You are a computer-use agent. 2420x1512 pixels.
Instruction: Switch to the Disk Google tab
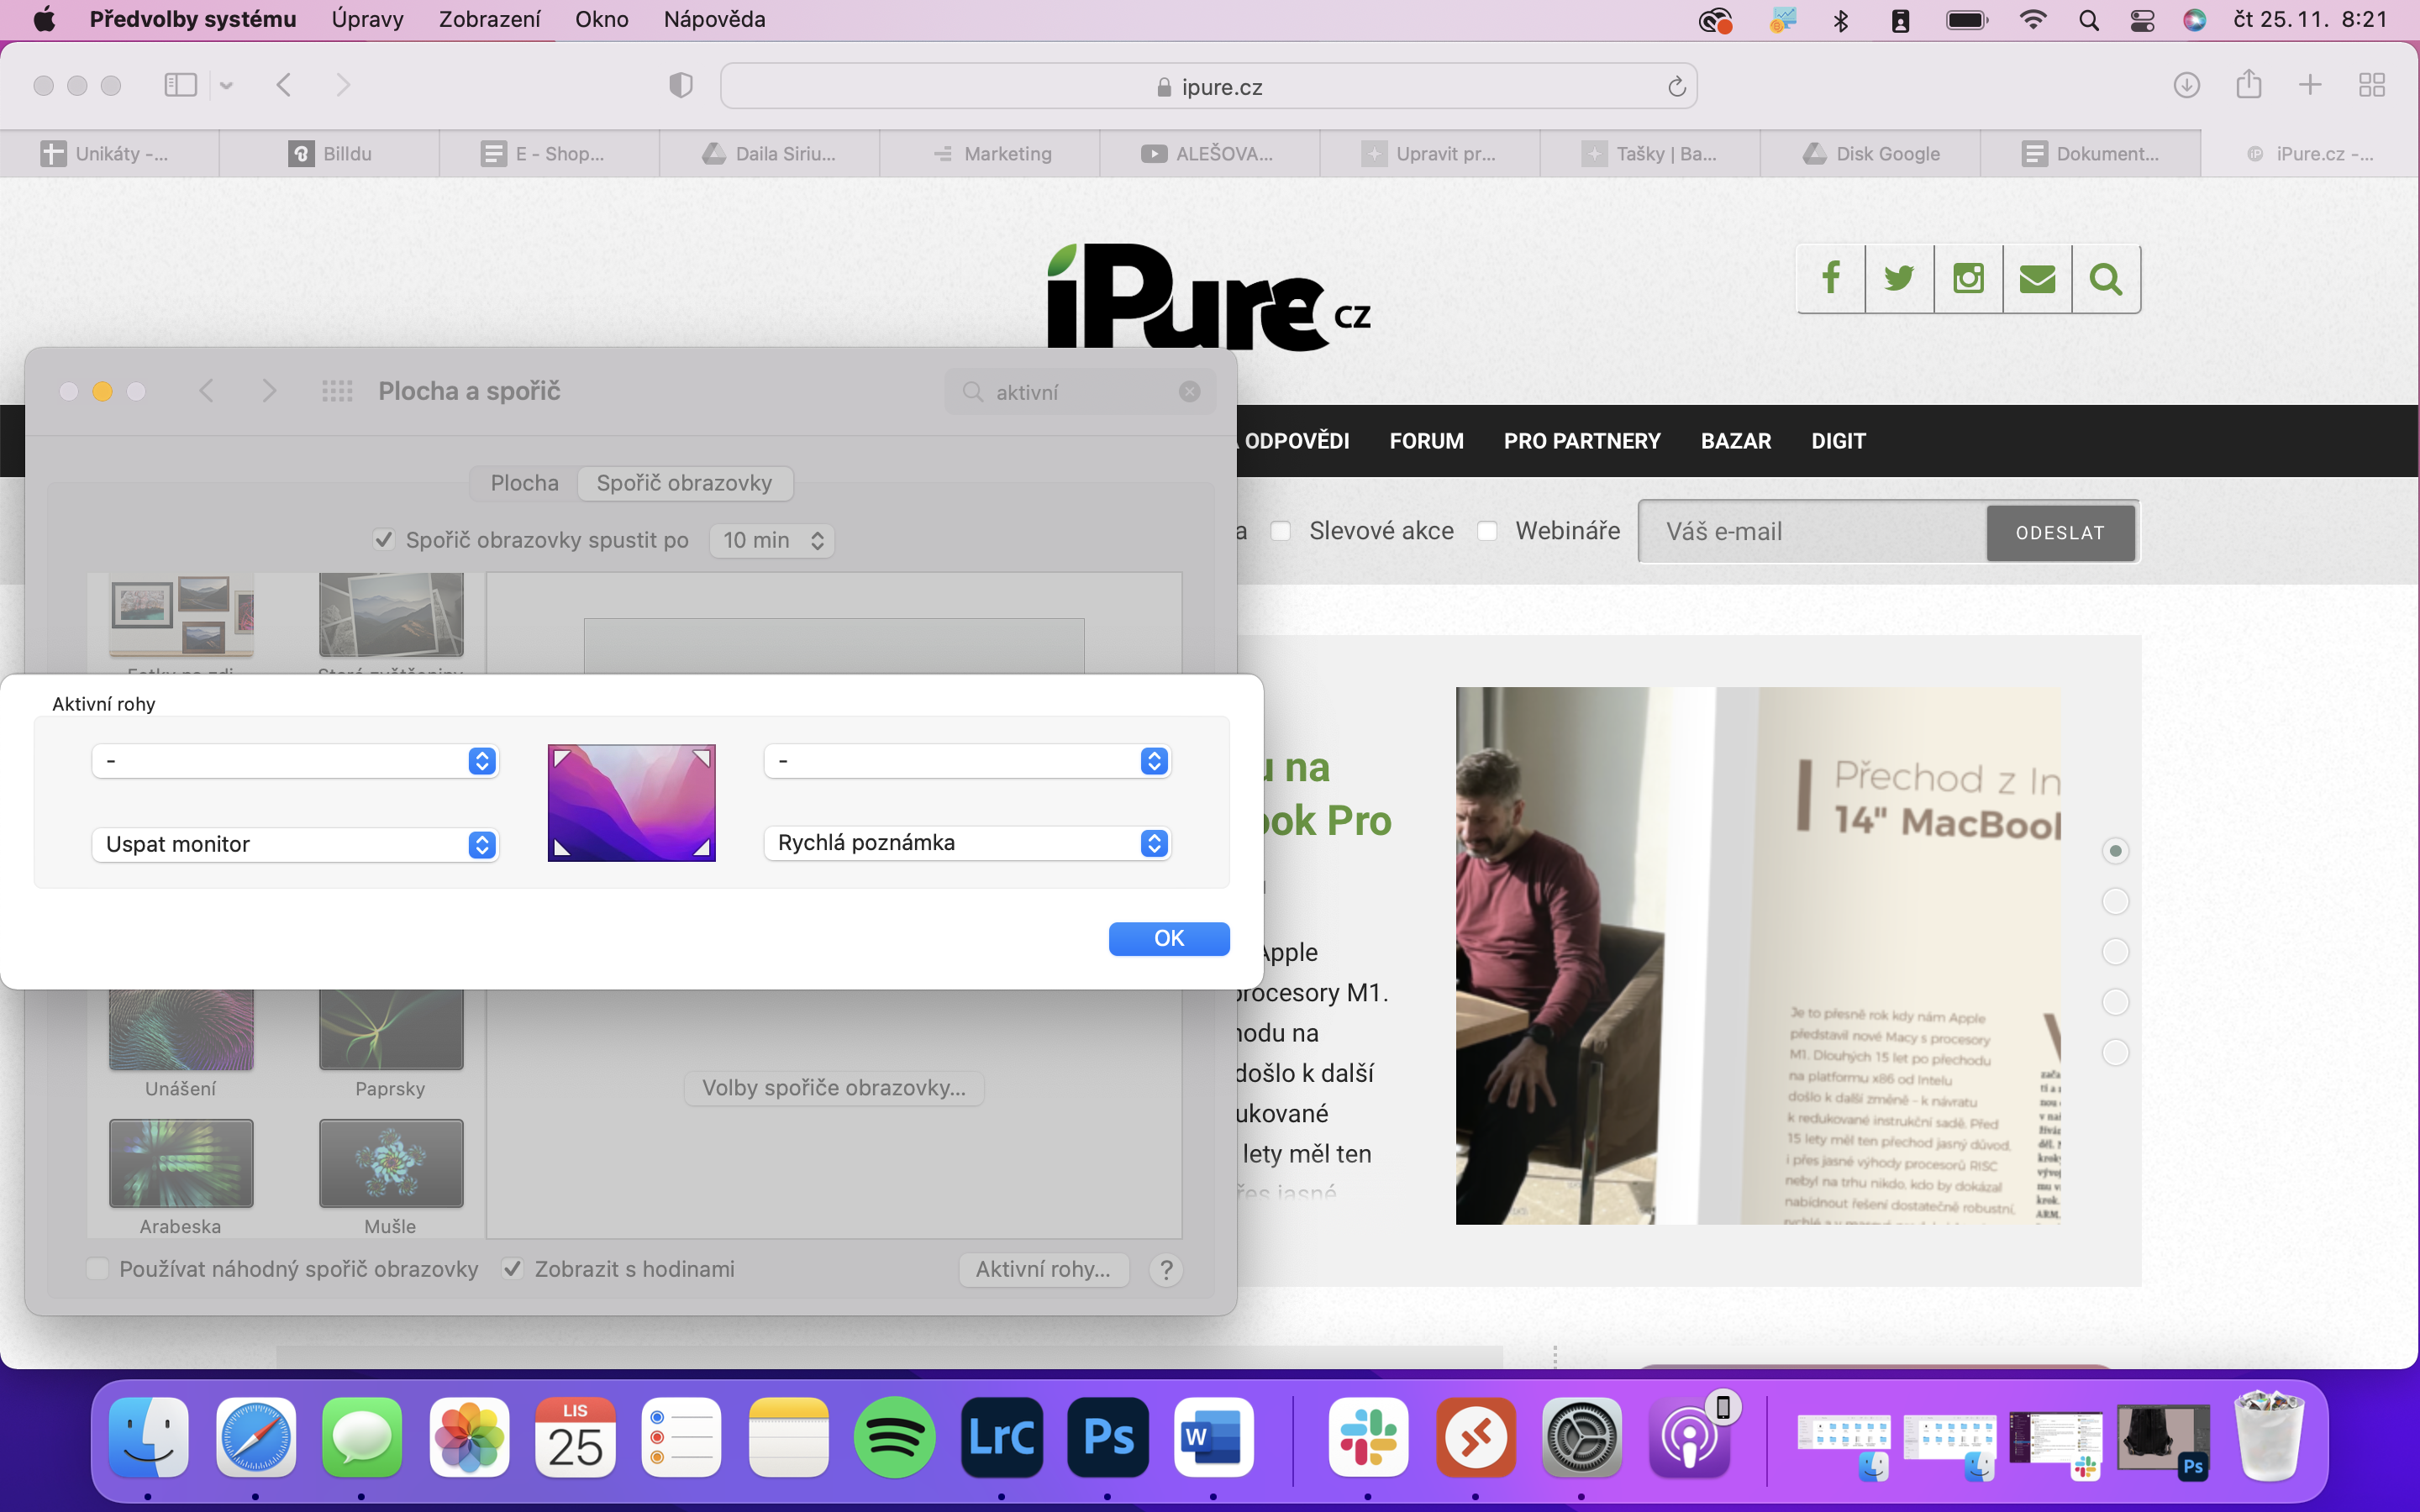point(1870,154)
